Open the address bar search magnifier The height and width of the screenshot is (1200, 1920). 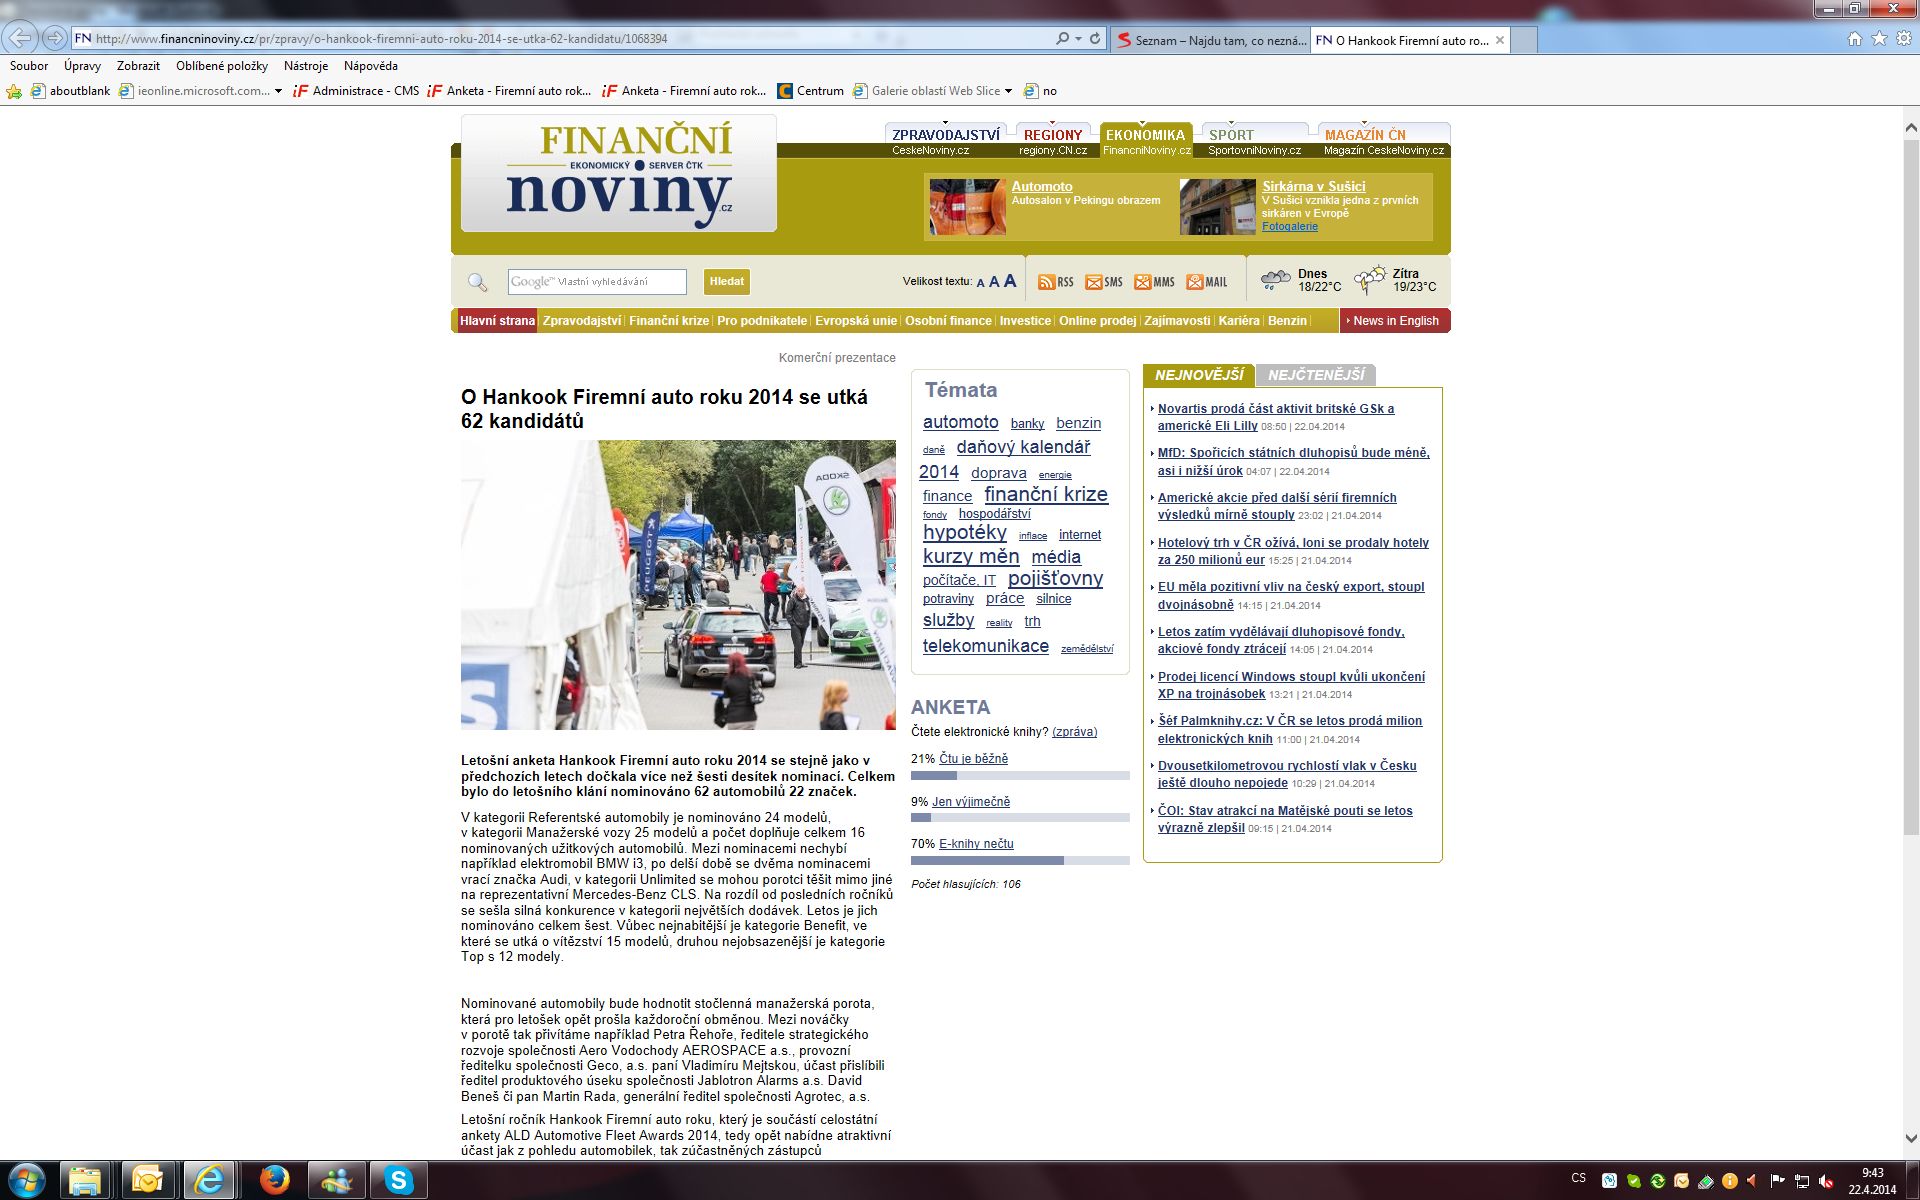[1062, 39]
